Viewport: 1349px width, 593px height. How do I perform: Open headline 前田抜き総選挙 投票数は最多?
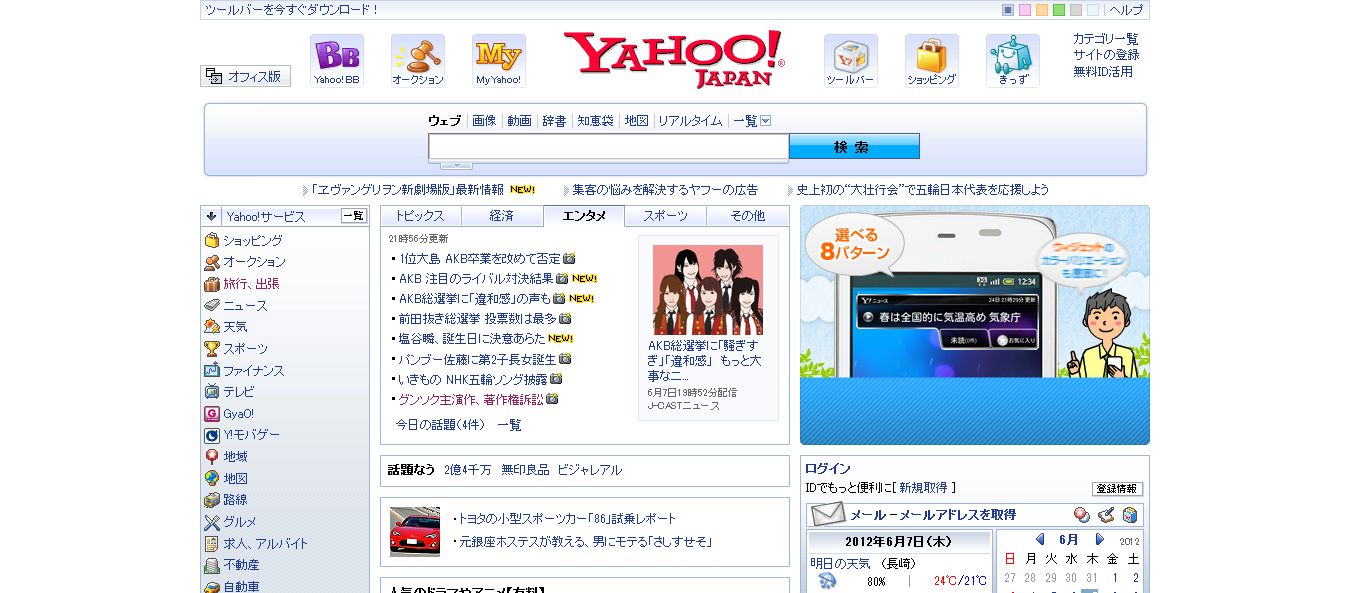coord(478,318)
